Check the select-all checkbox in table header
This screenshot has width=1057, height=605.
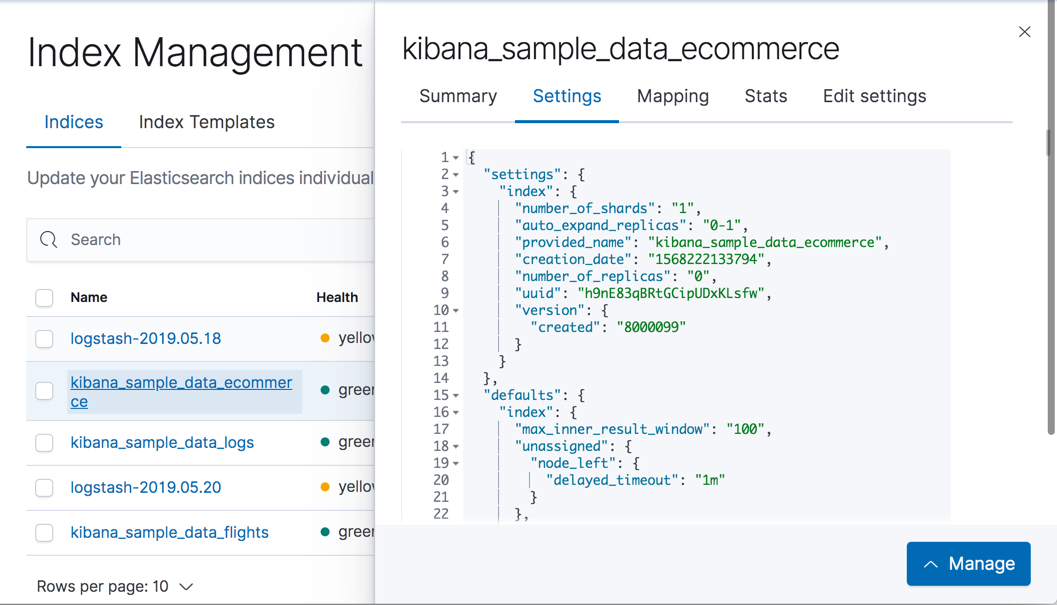(x=44, y=297)
